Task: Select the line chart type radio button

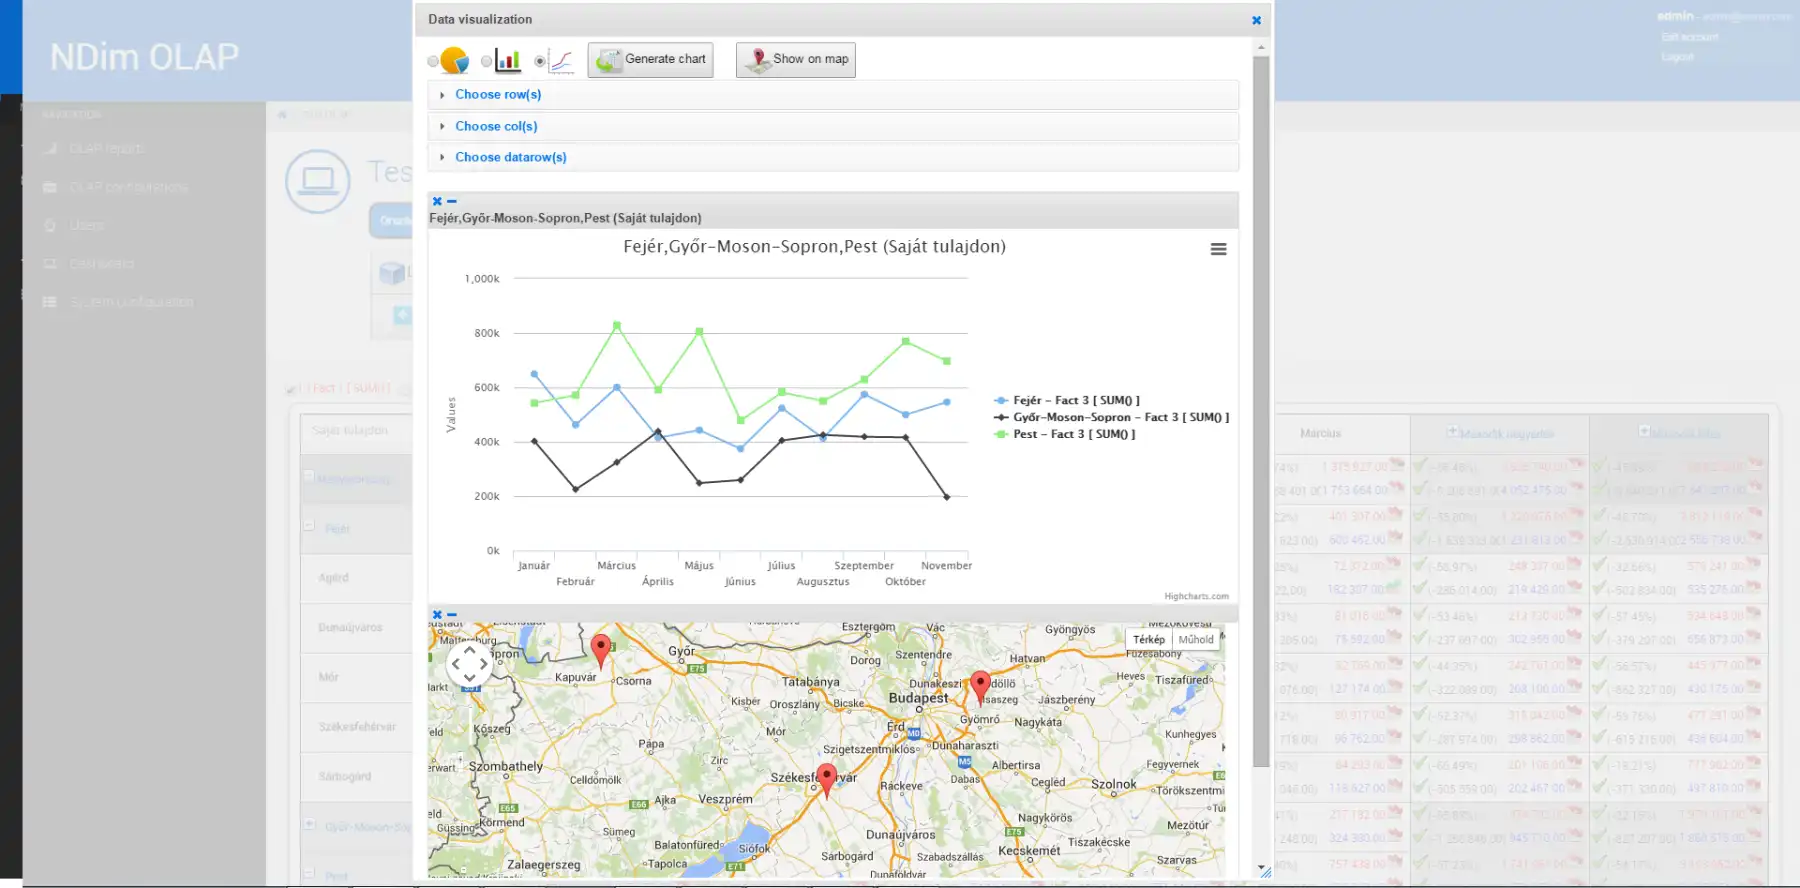Action: click(x=540, y=61)
